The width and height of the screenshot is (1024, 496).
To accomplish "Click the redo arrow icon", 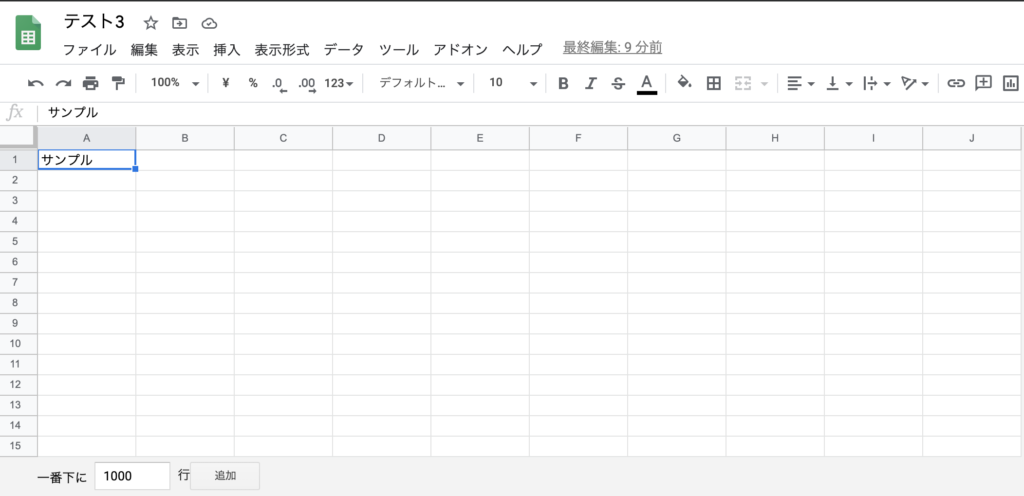I will pos(63,83).
